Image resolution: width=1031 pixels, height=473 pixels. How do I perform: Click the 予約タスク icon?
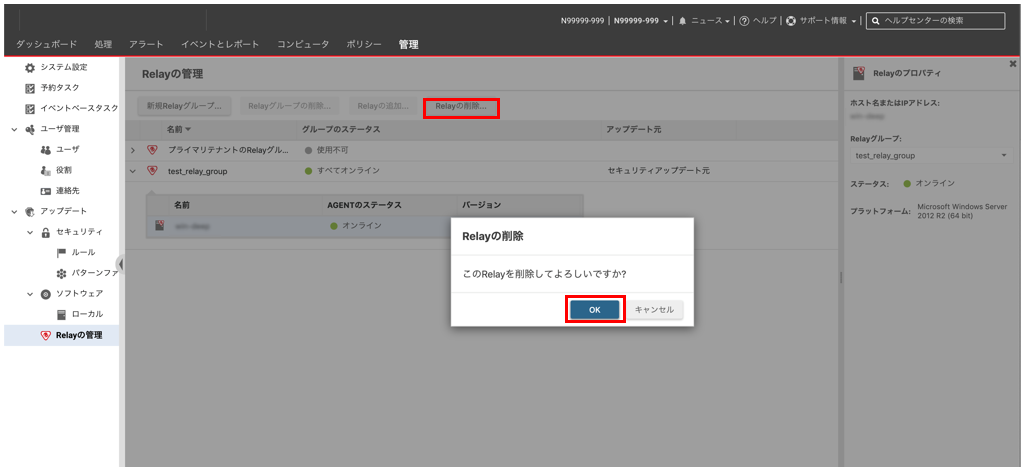tap(30, 88)
